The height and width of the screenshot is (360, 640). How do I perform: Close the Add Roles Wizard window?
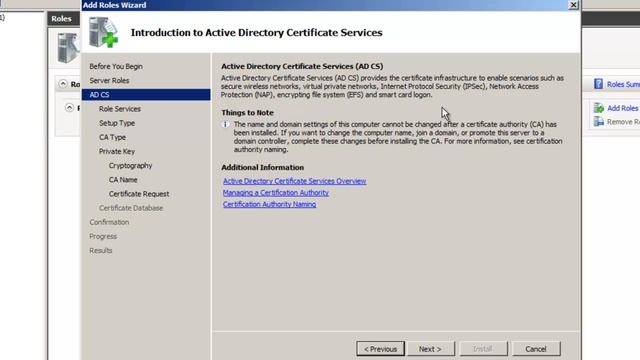tap(573, 5)
